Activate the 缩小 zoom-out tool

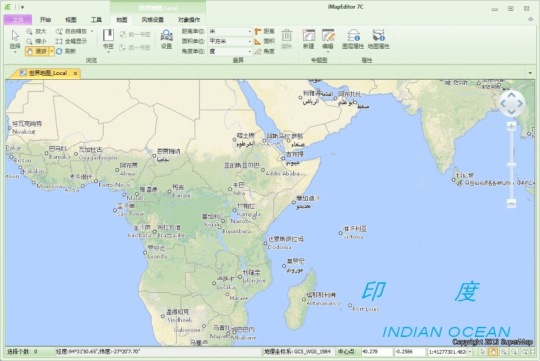(36, 41)
